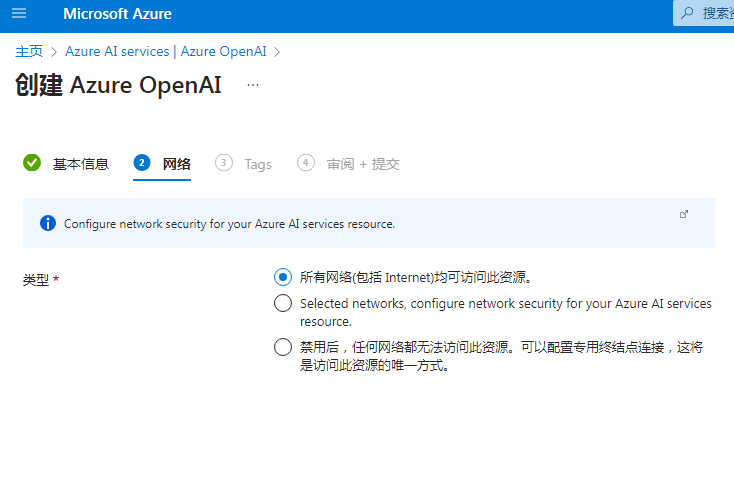This screenshot has height=481, width=734.
Task: Click the chevron after 主页 breadcrumb
Action: [x=54, y=52]
